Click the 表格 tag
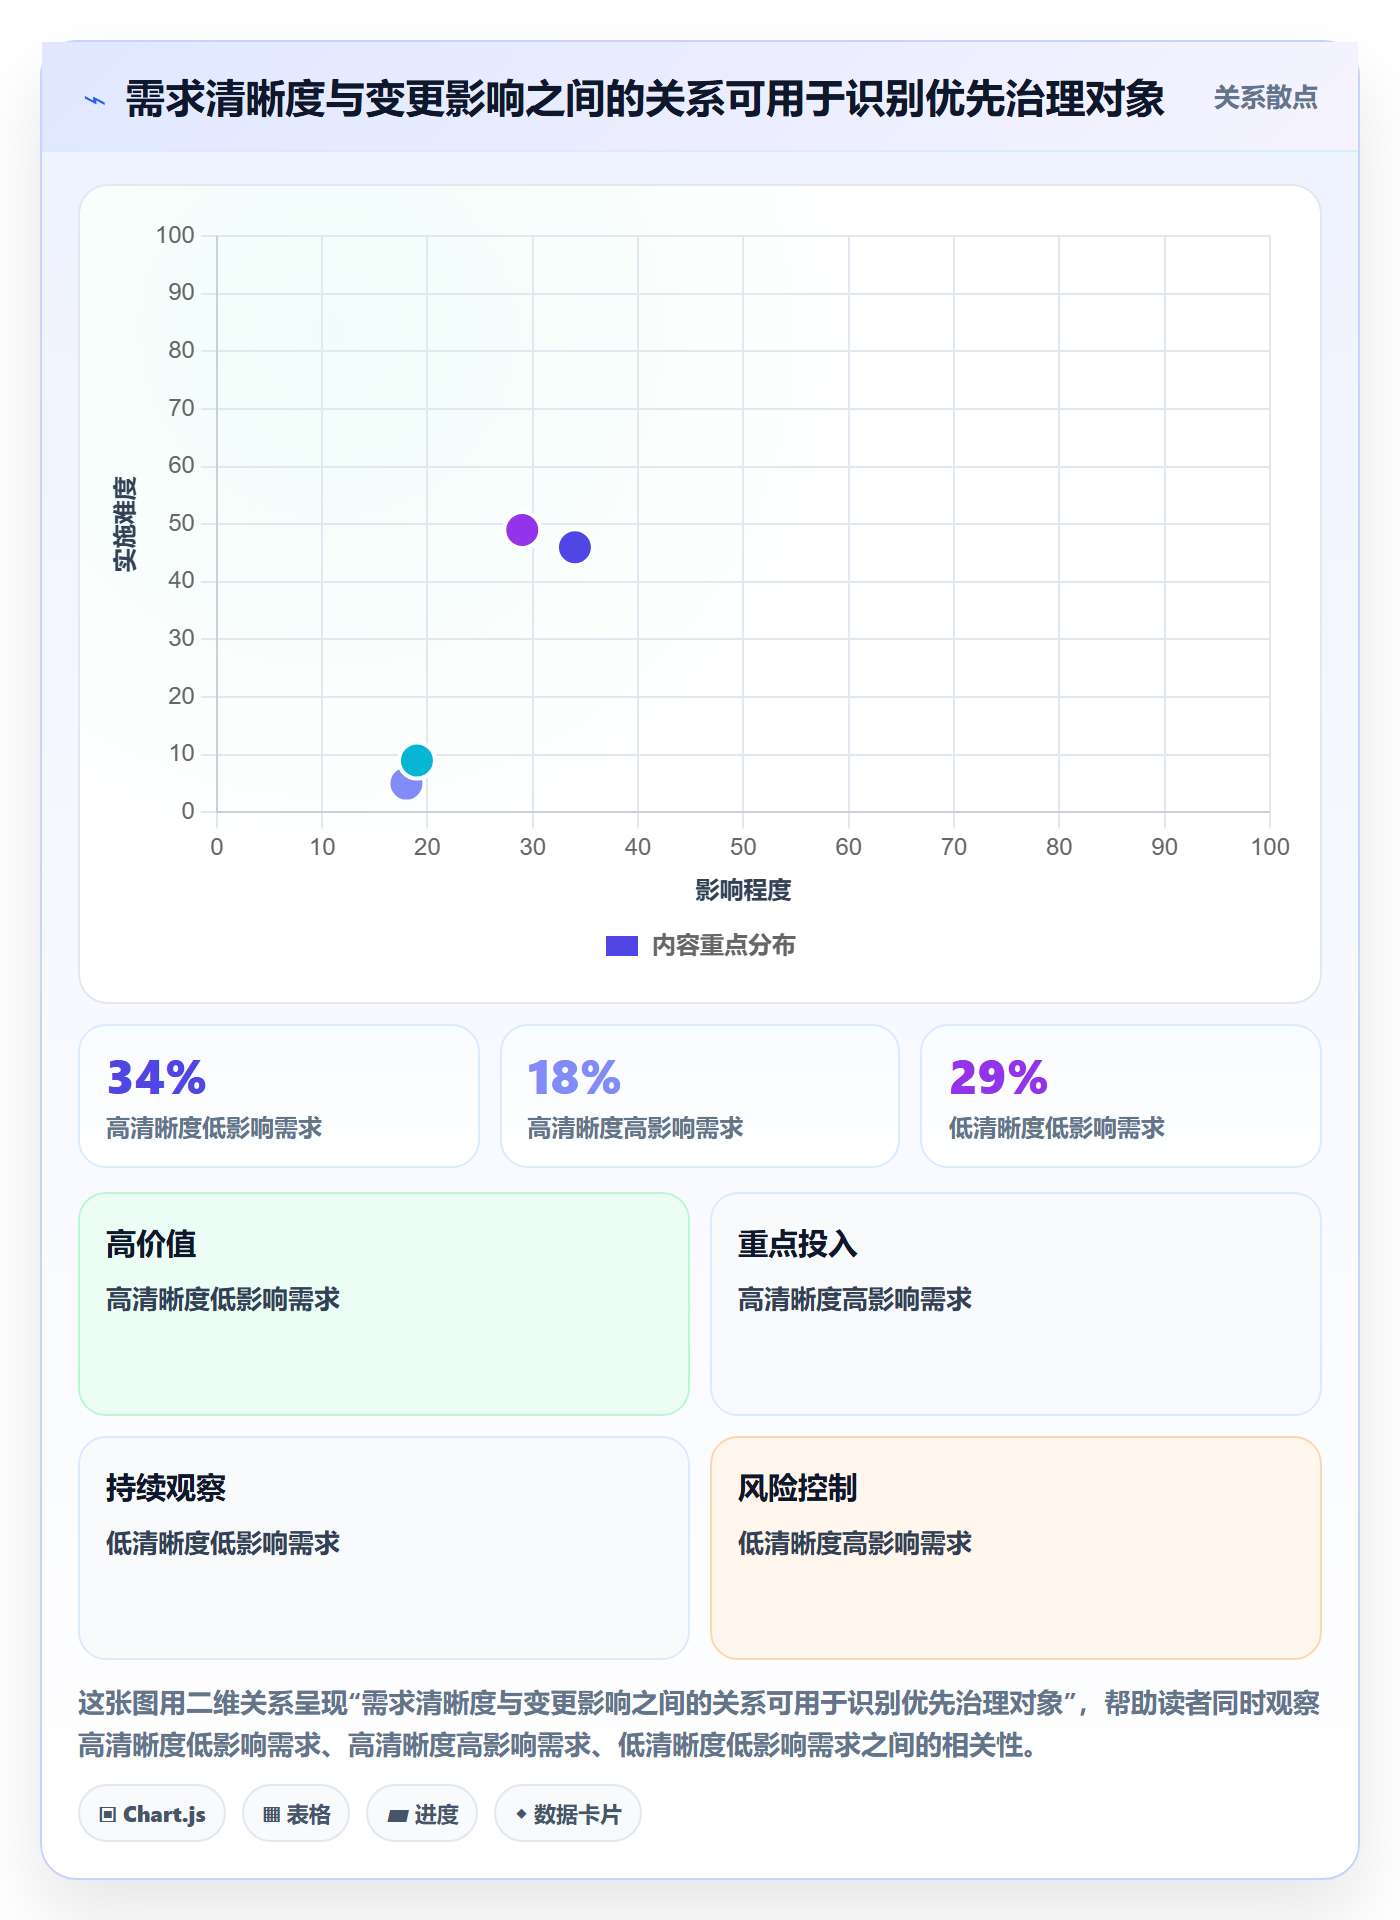This screenshot has height=1920, width=1400. 296,1814
